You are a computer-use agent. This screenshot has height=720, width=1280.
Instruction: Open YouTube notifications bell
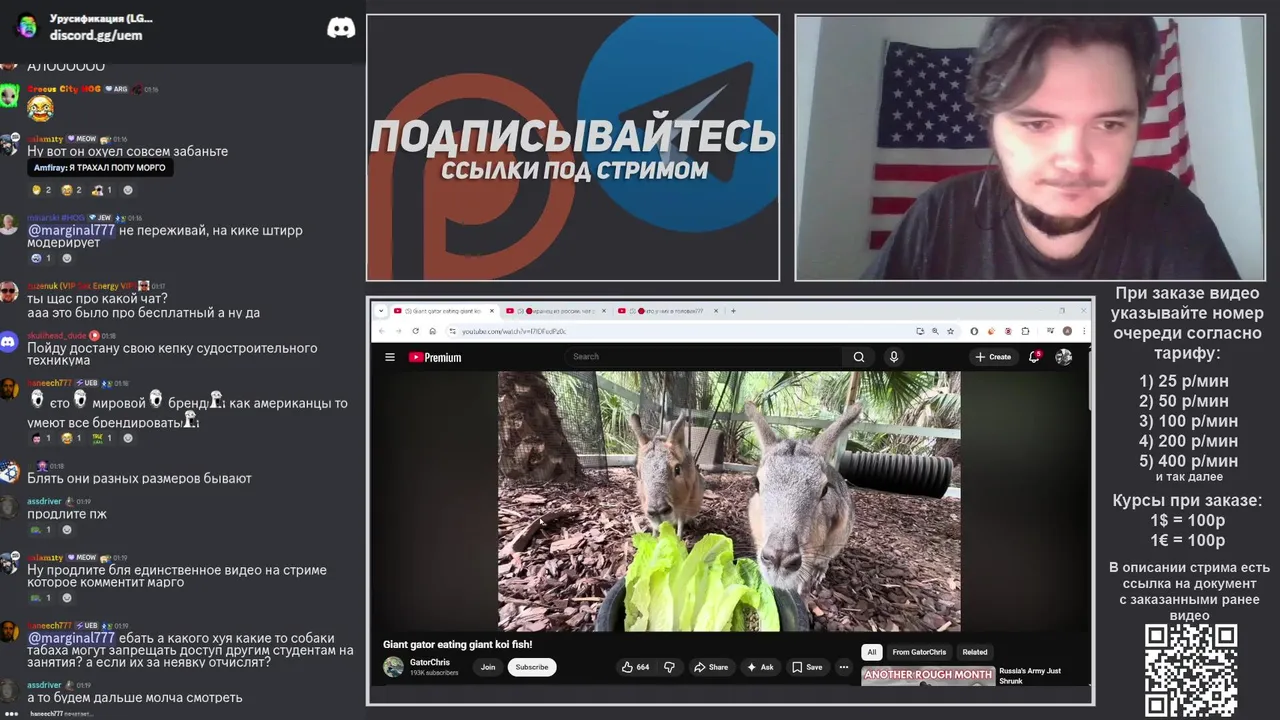point(1034,356)
